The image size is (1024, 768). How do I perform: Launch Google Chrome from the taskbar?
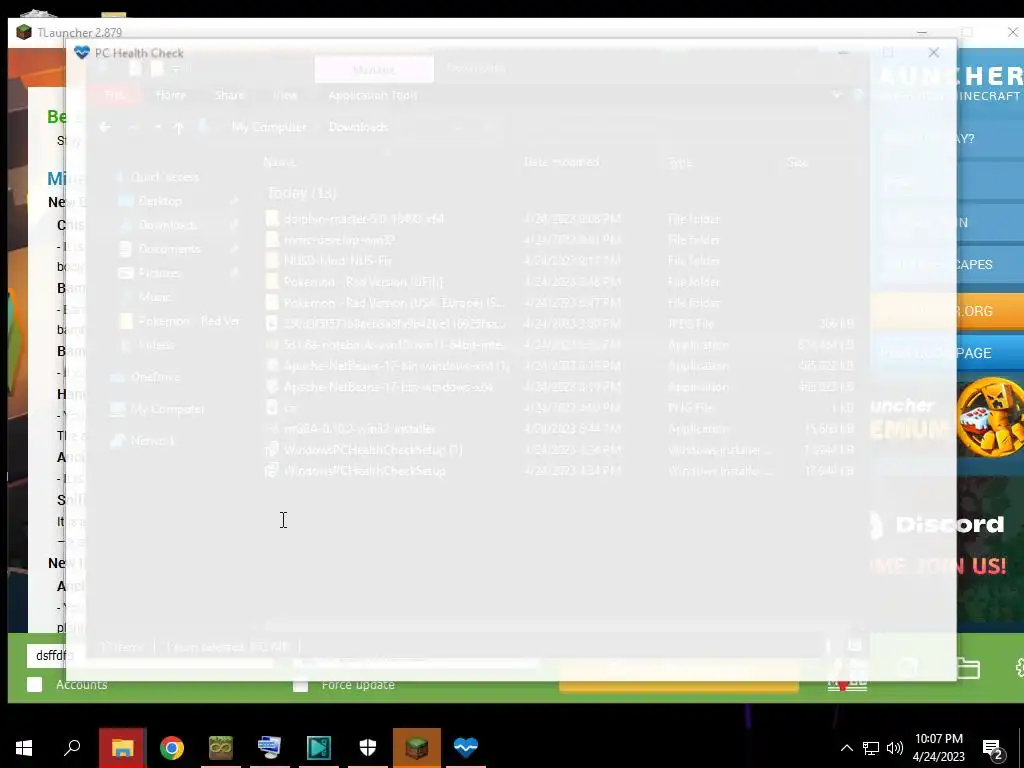tap(172, 748)
